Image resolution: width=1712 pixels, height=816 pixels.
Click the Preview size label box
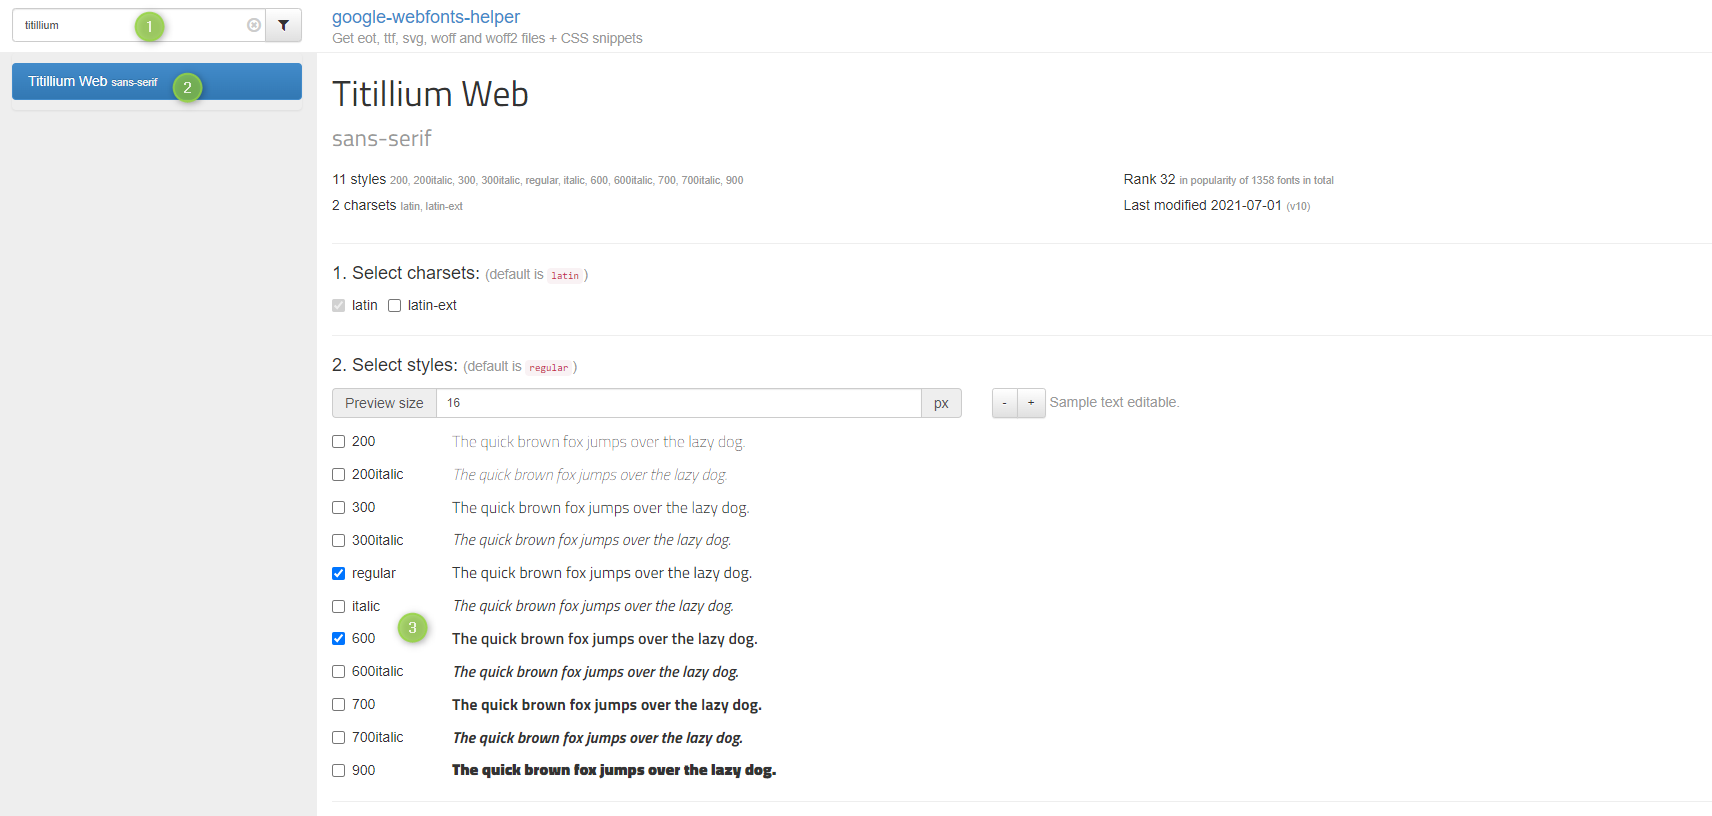pyautogui.click(x=385, y=403)
